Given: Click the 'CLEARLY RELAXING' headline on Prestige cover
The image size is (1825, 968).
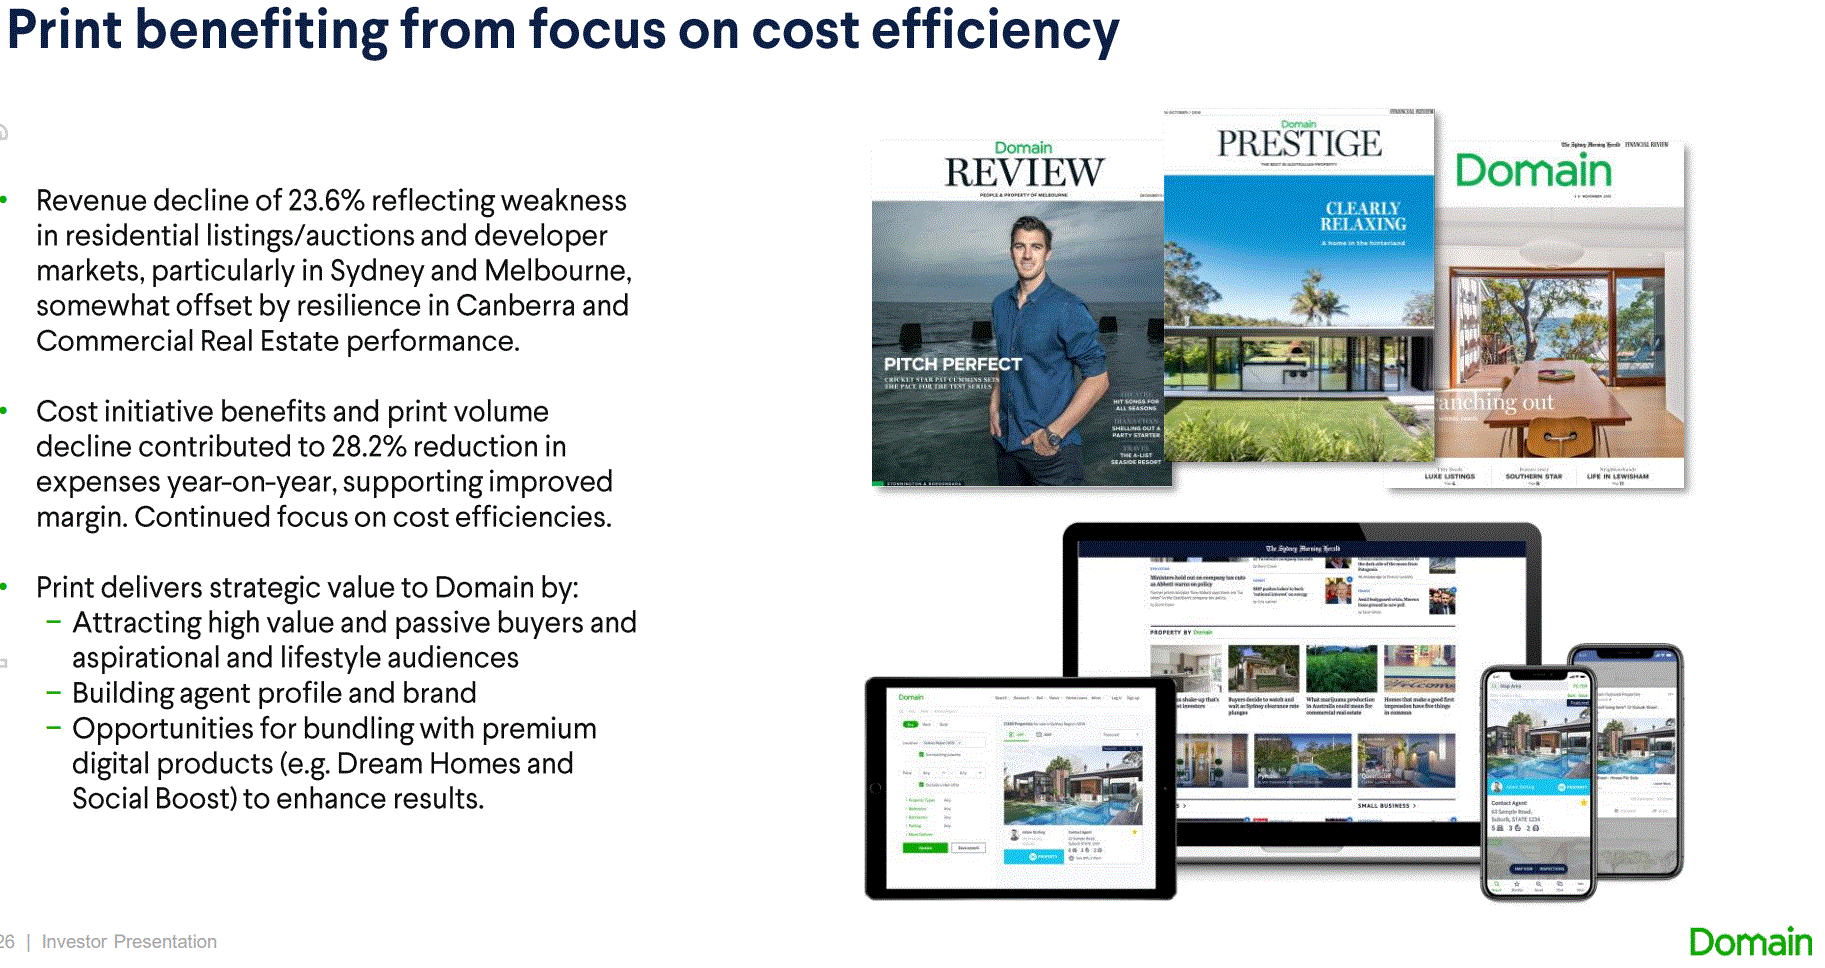Looking at the screenshot, I should pos(1363,216).
